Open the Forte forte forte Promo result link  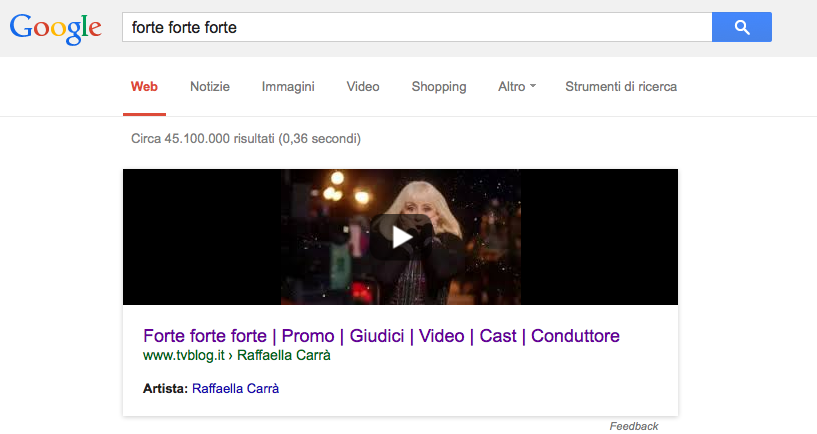(381, 336)
